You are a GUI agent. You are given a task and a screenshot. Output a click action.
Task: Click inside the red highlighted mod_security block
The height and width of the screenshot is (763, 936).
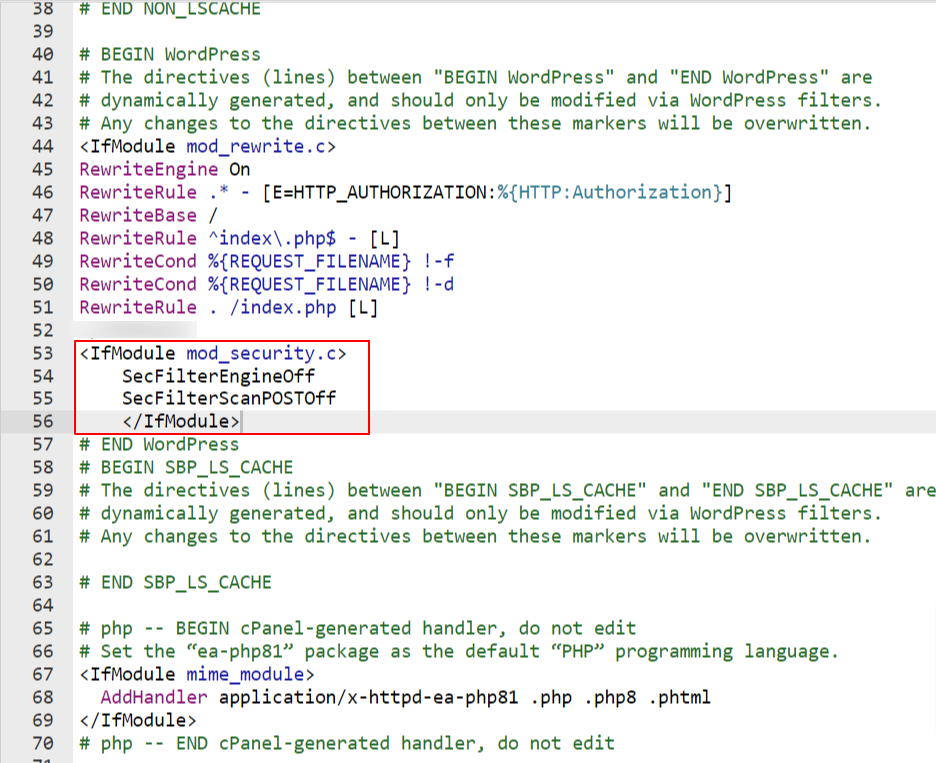tap(200, 388)
